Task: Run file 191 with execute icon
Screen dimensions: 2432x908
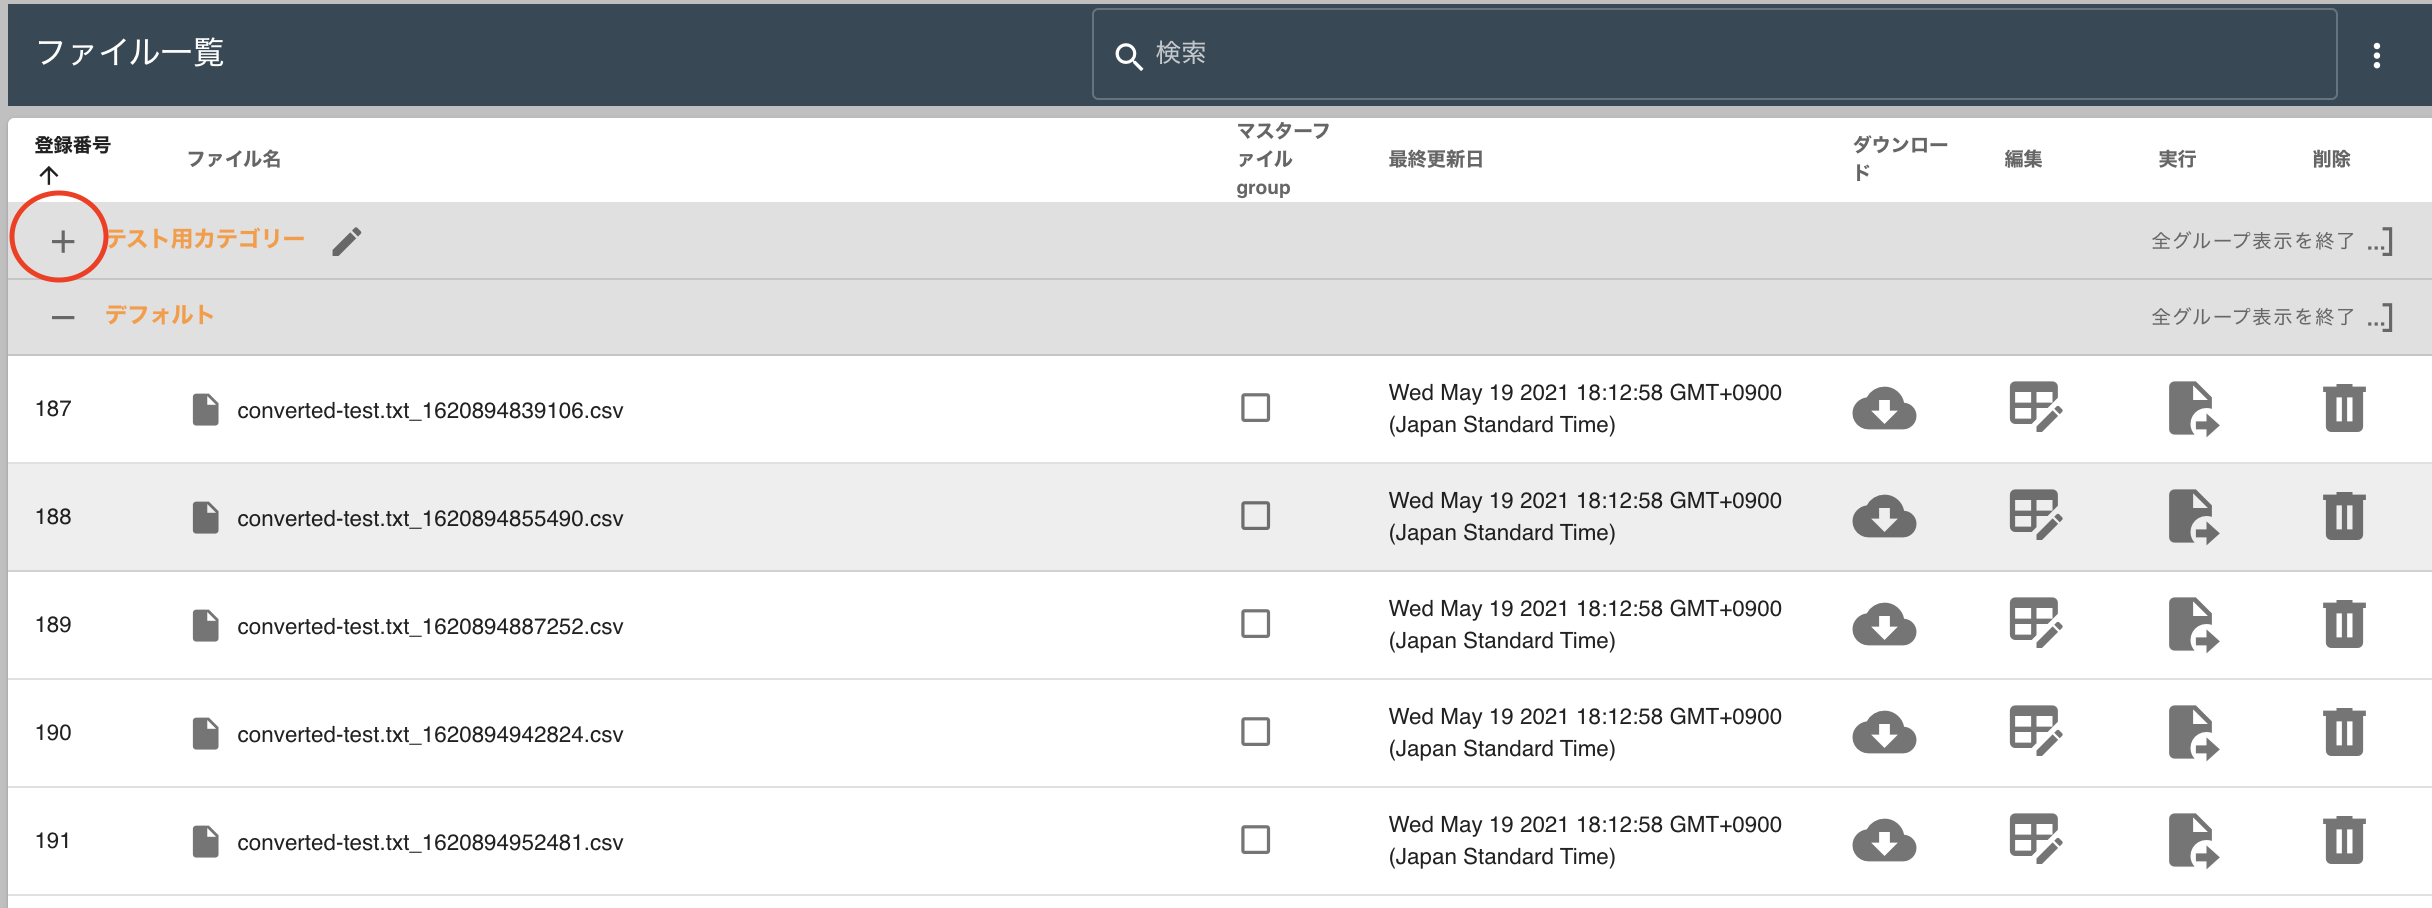Action: click(x=2193, y=840)
